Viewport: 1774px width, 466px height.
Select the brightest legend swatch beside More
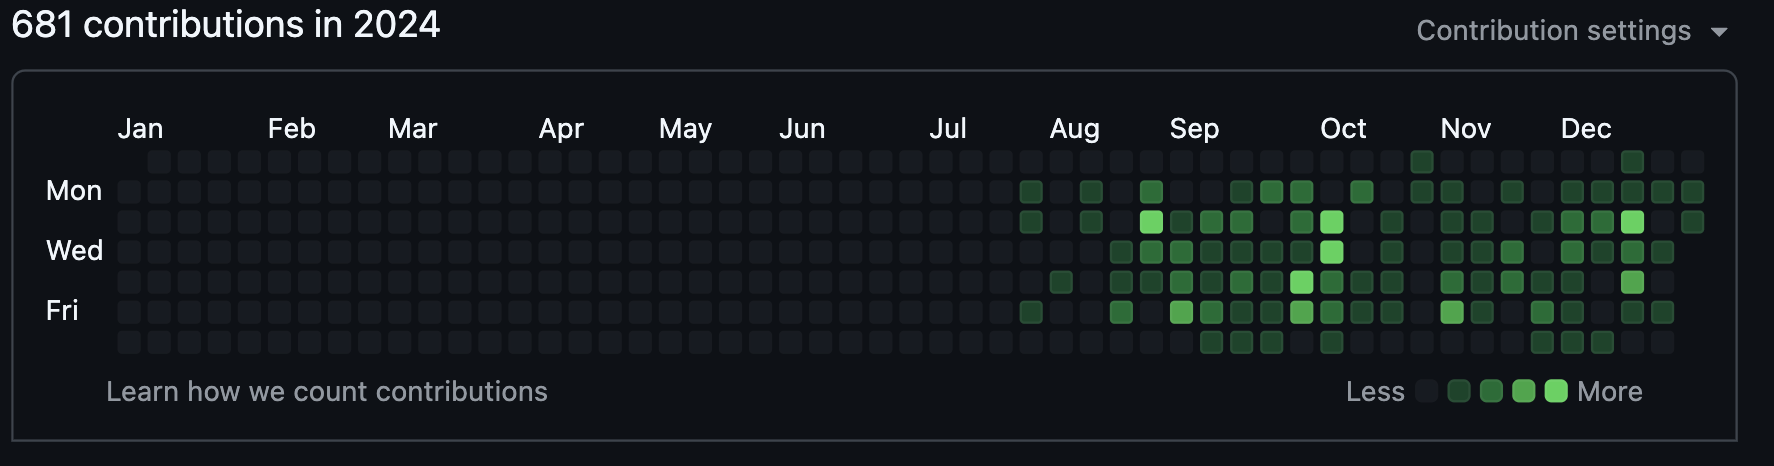pyautogui.click(x=1556, y=391)
